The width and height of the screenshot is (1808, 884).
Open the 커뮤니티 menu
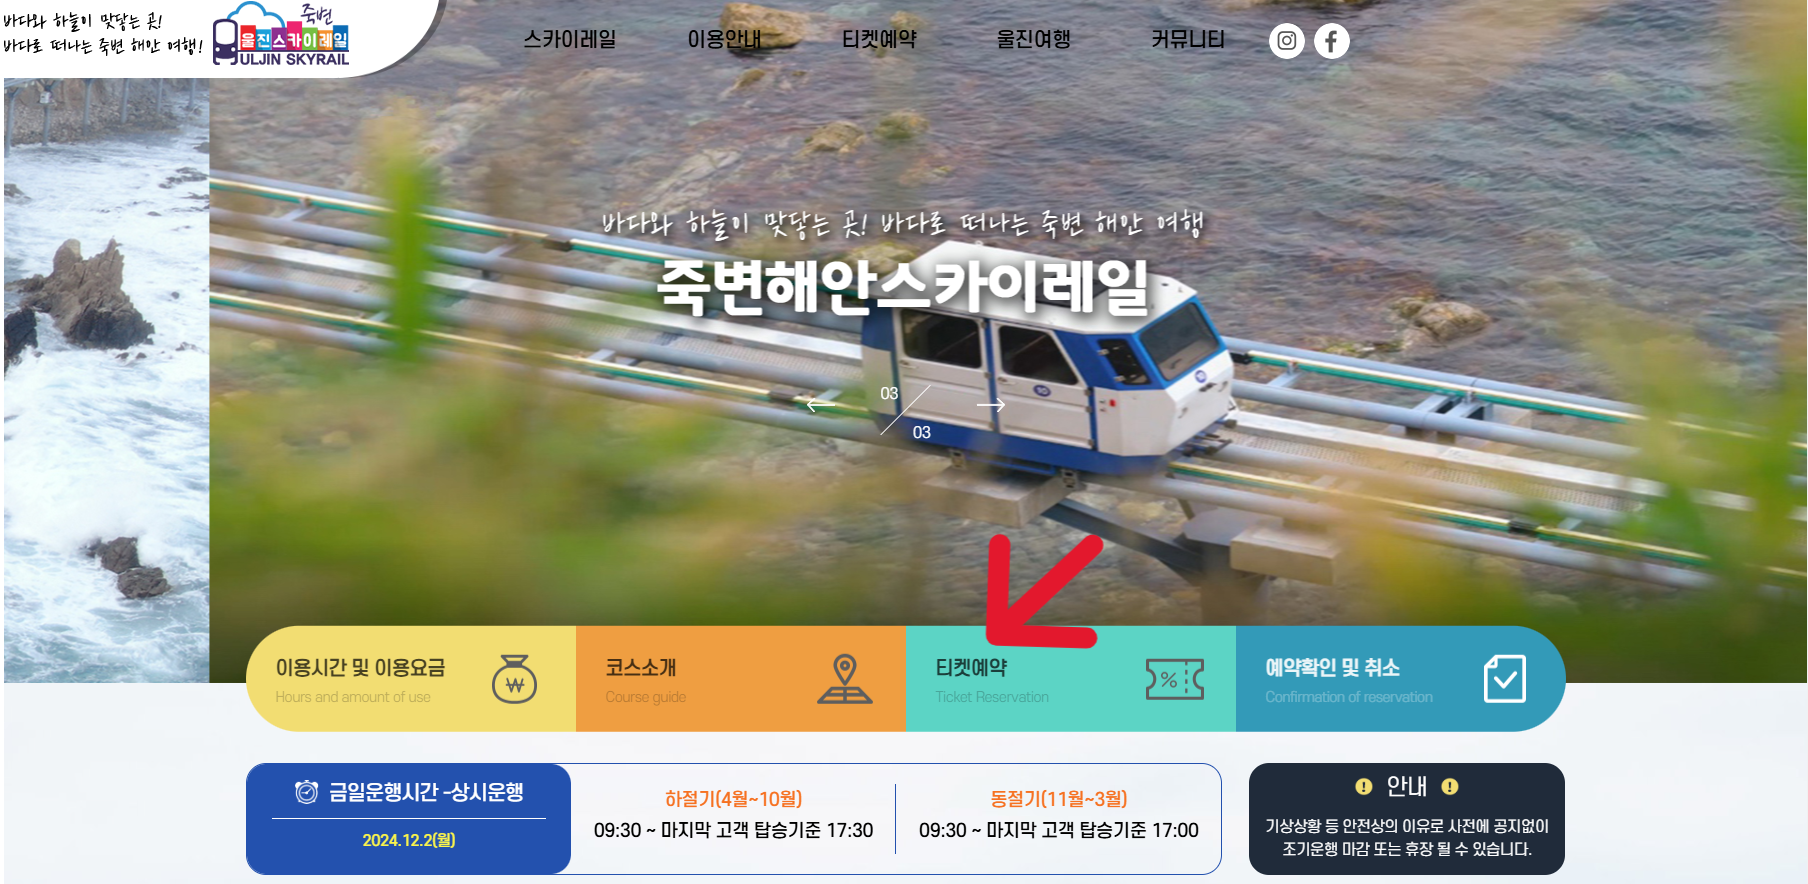[1188, 39]
